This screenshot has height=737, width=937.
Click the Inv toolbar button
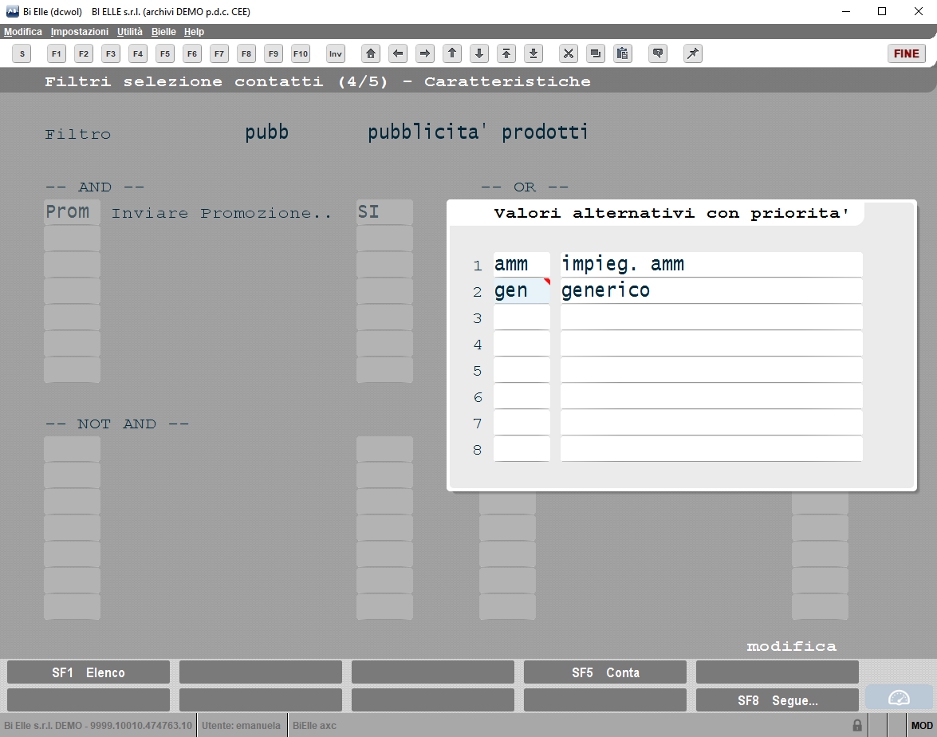click(x=336, y=54)
